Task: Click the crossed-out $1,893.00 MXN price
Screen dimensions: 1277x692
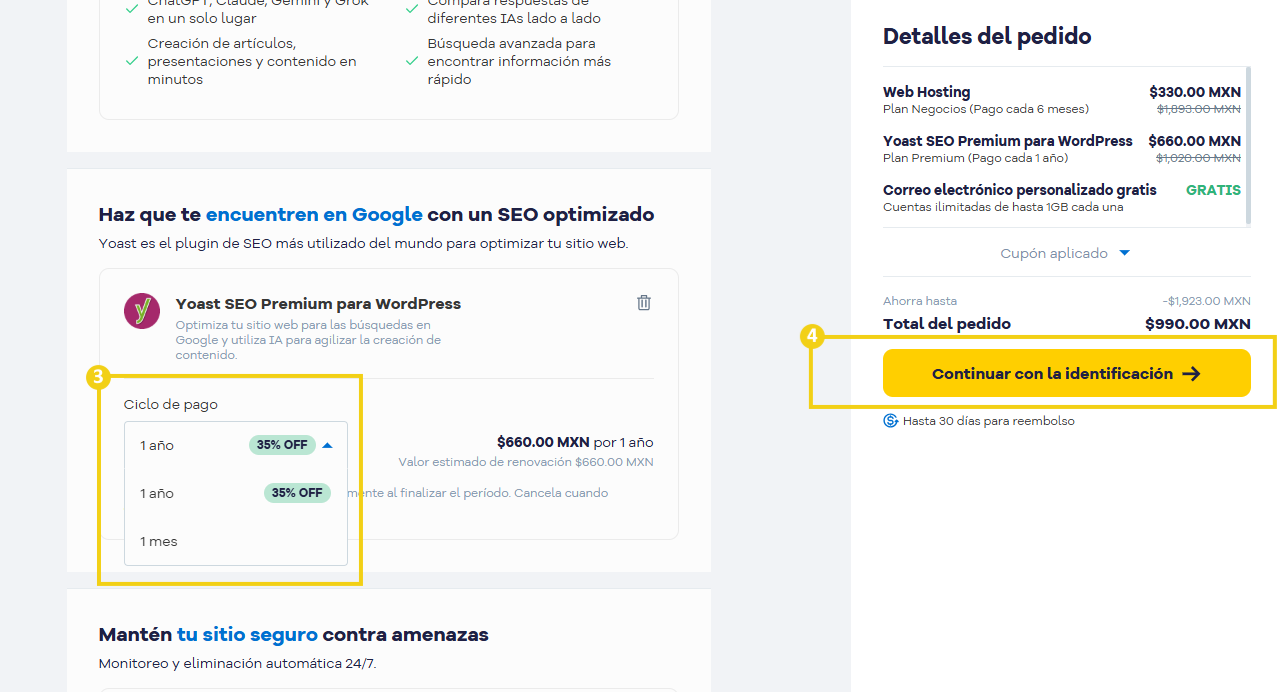Action: pyautogui.click(x=1199, y=109)
